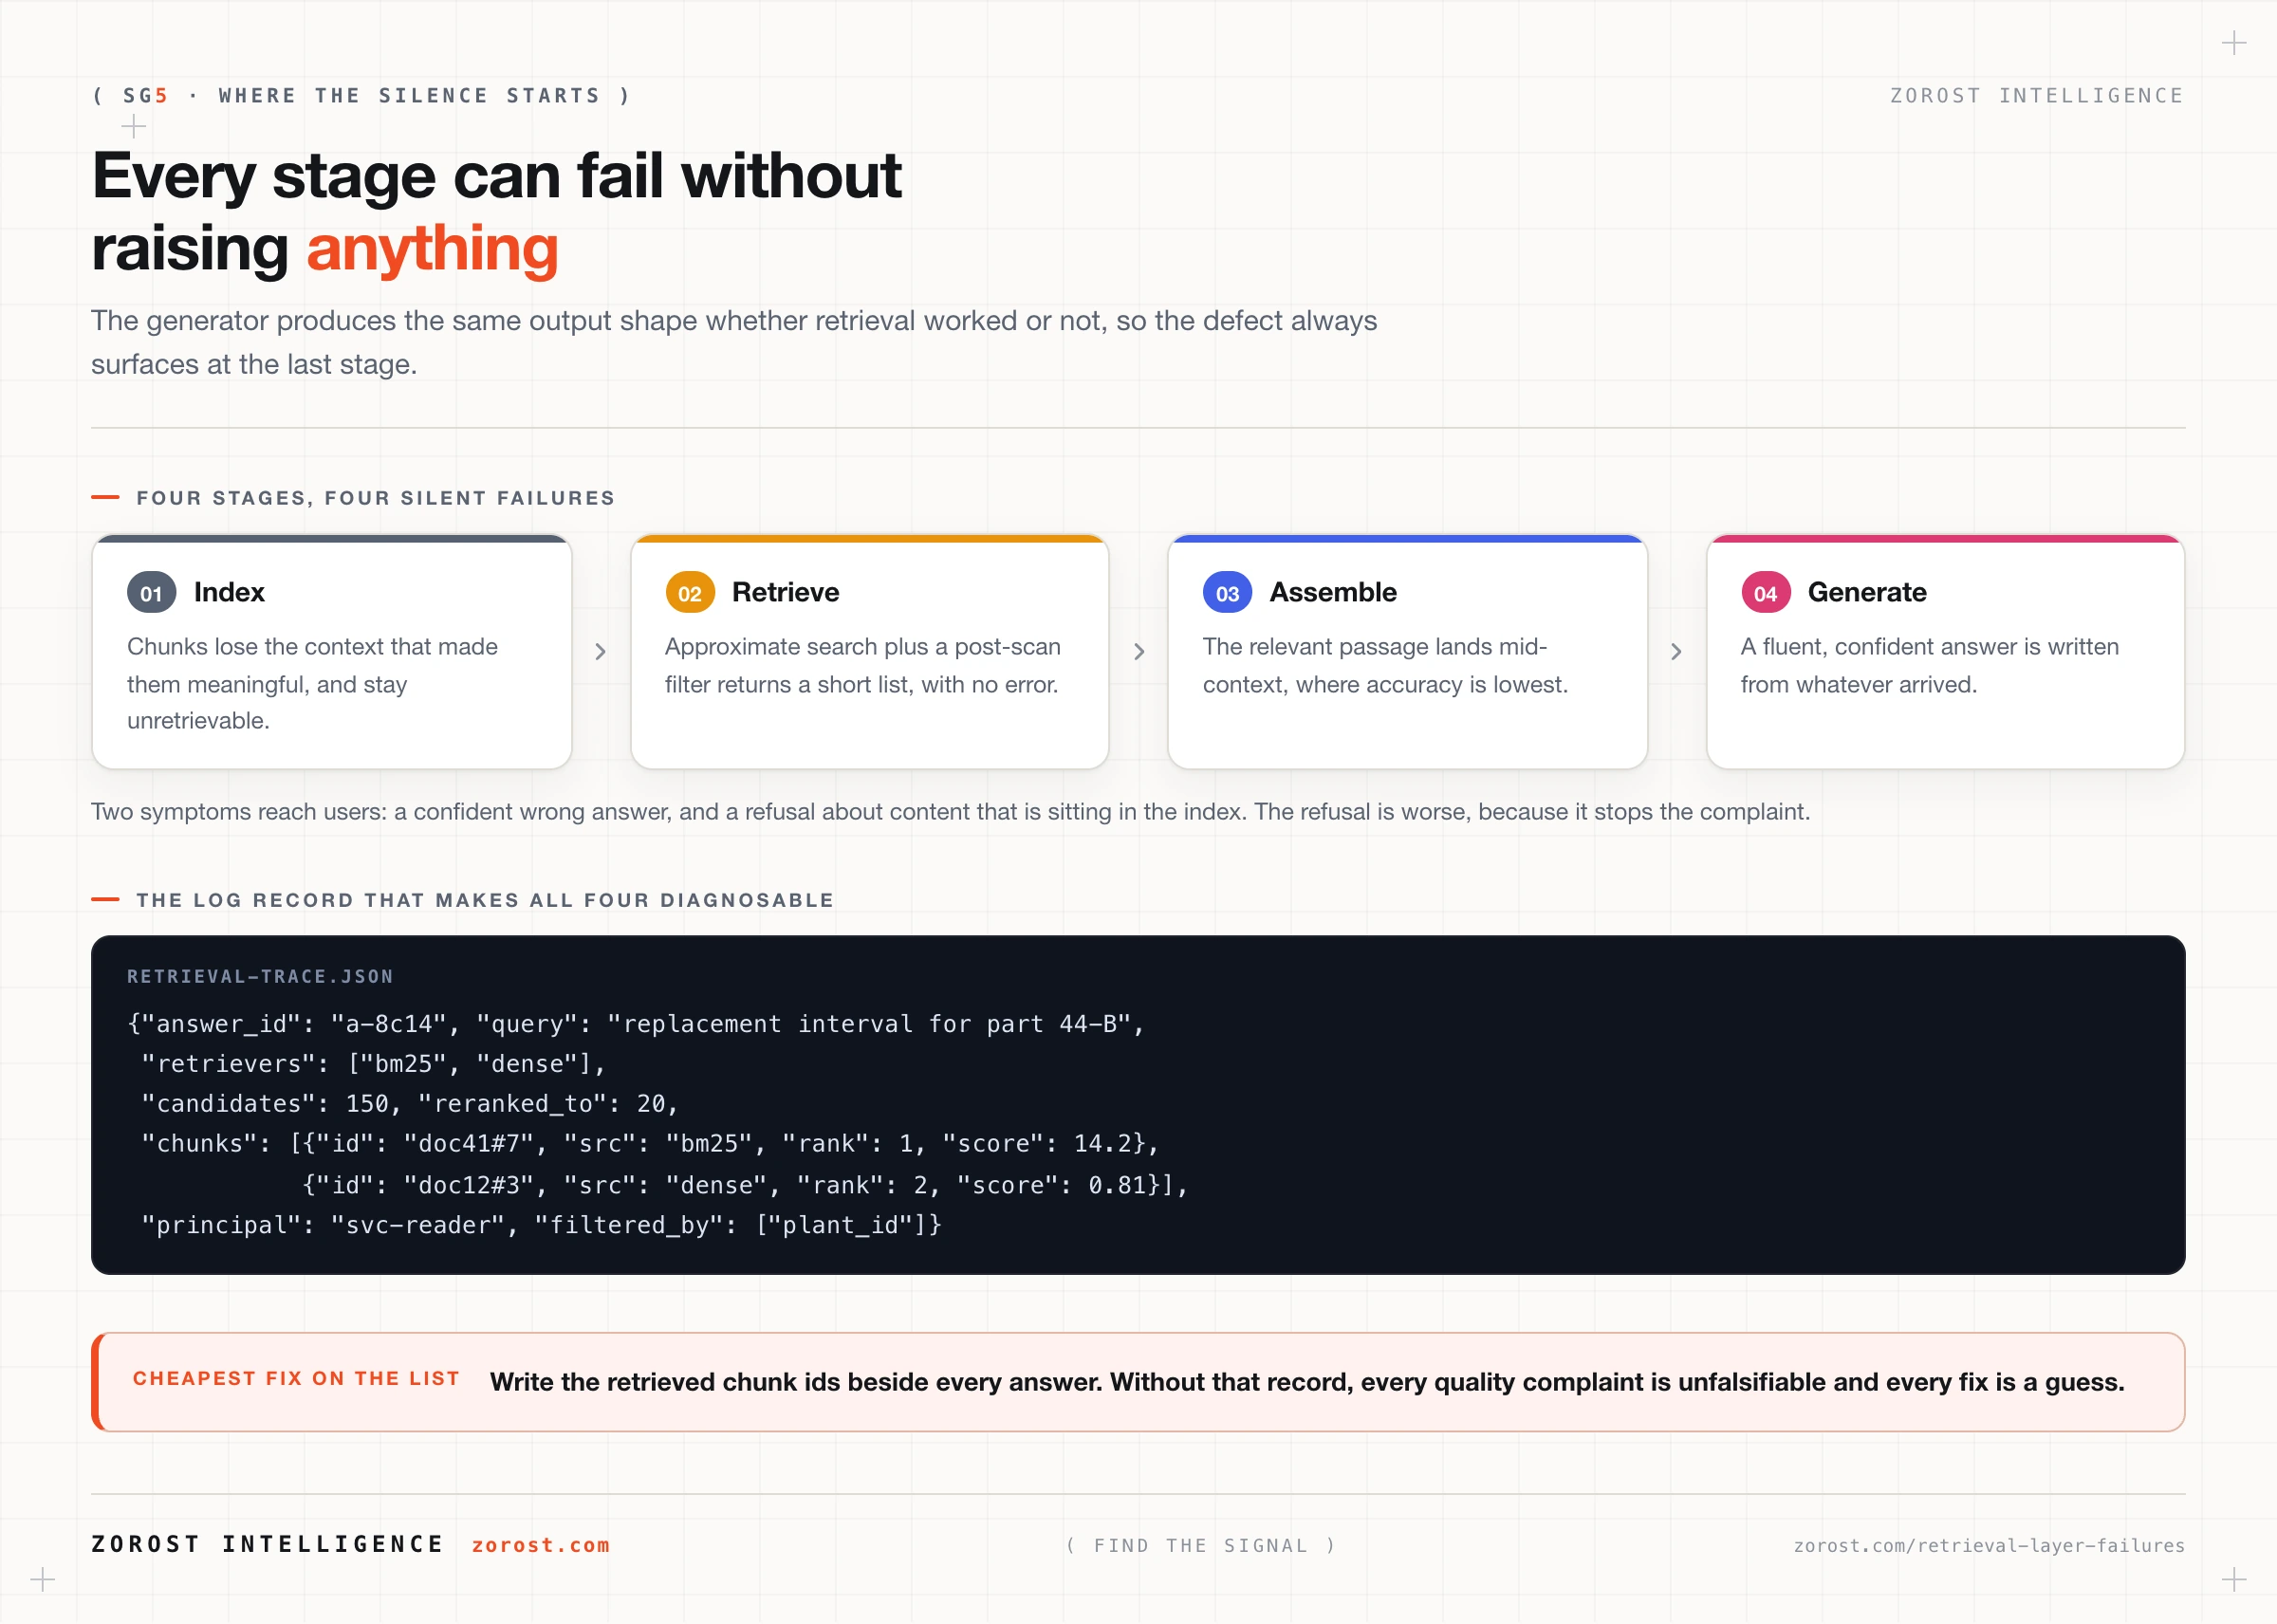Click the chevron between Index and Retrieve cards
The image size is (2277, 1624).
click(600, 652)
